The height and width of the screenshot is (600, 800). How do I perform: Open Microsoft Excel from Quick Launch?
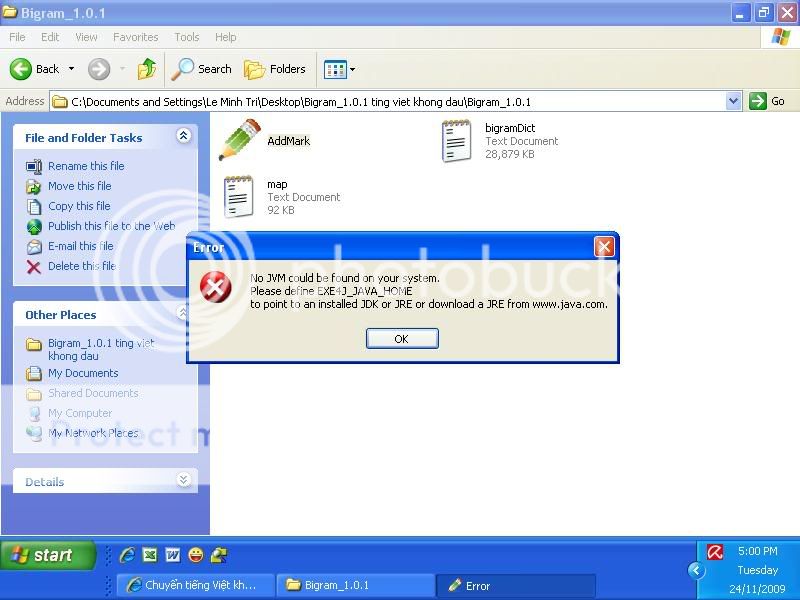point(150,554)
